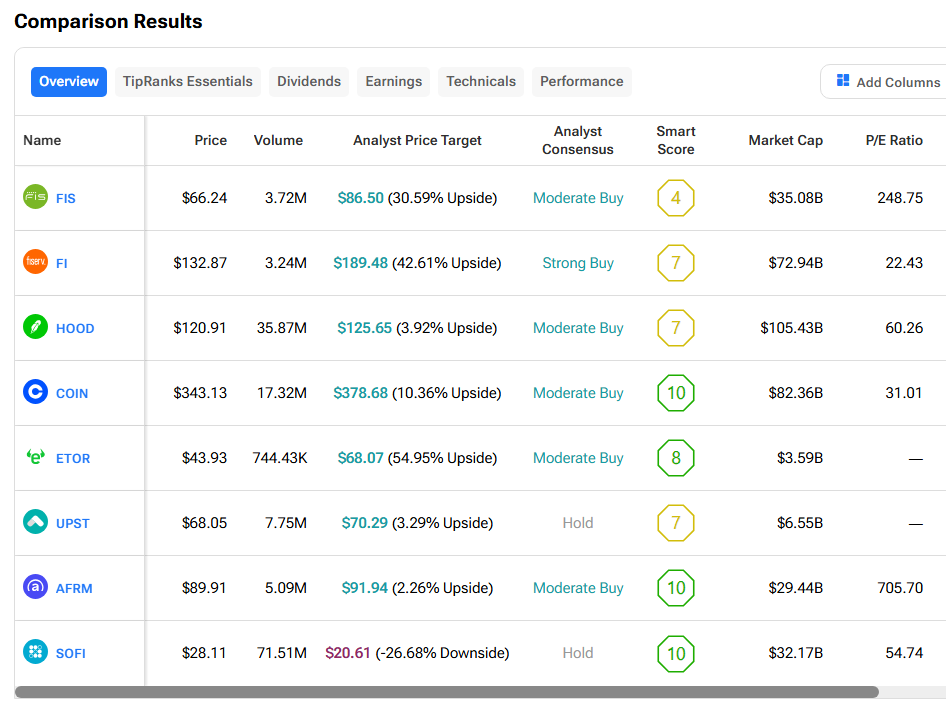This screenshot has width=946, height=710.
Task: Click the Coinbase COIN logo icon
Action: 35,392
